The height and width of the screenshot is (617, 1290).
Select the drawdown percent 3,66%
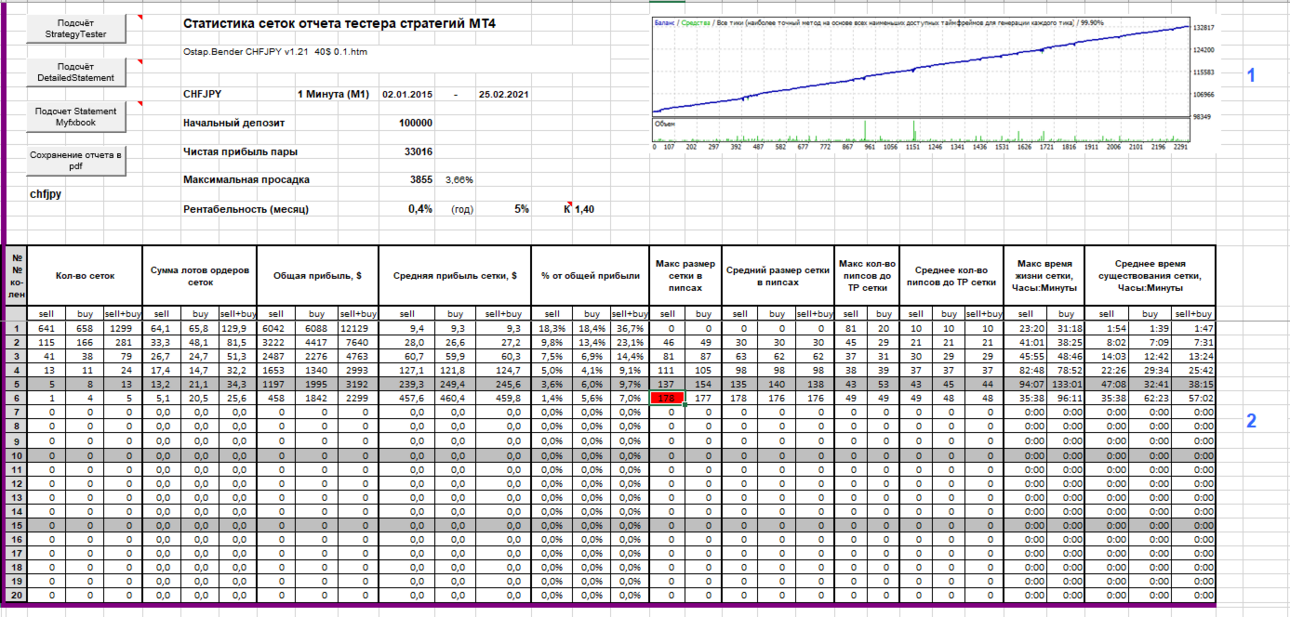[459, 180]
